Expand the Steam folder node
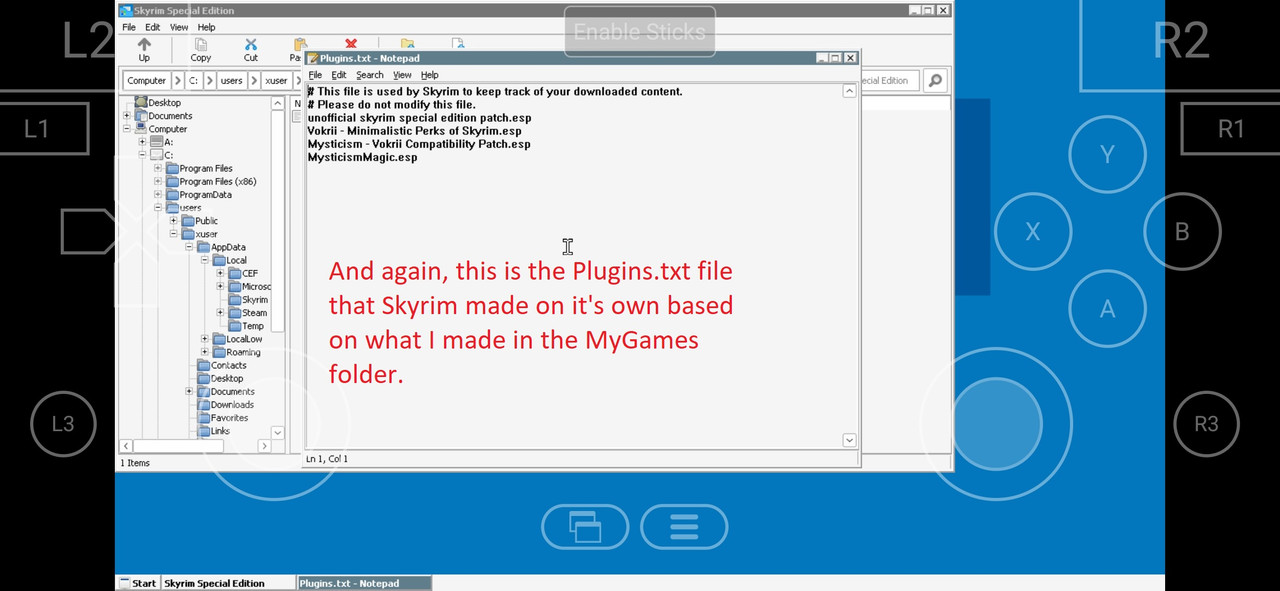 [220, 312]
